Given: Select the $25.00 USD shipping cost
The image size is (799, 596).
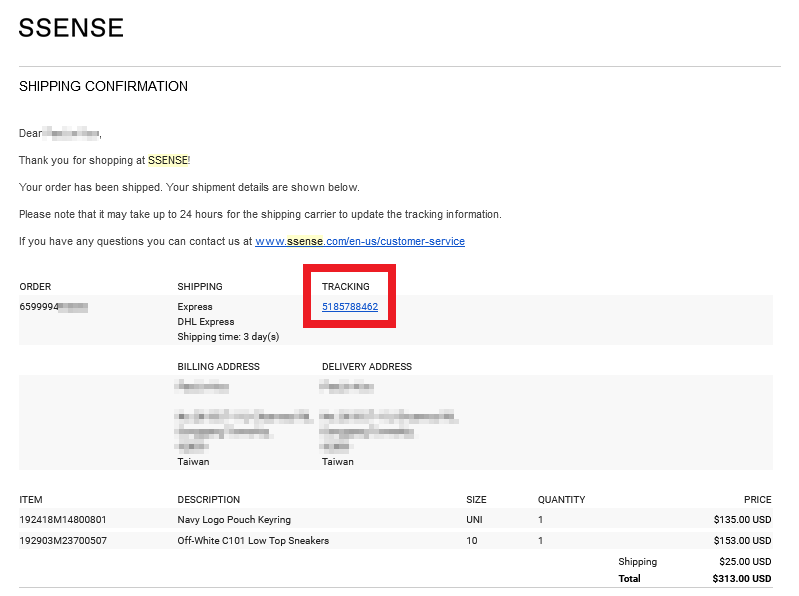Looking at the screenshot, I should [745, 561].
